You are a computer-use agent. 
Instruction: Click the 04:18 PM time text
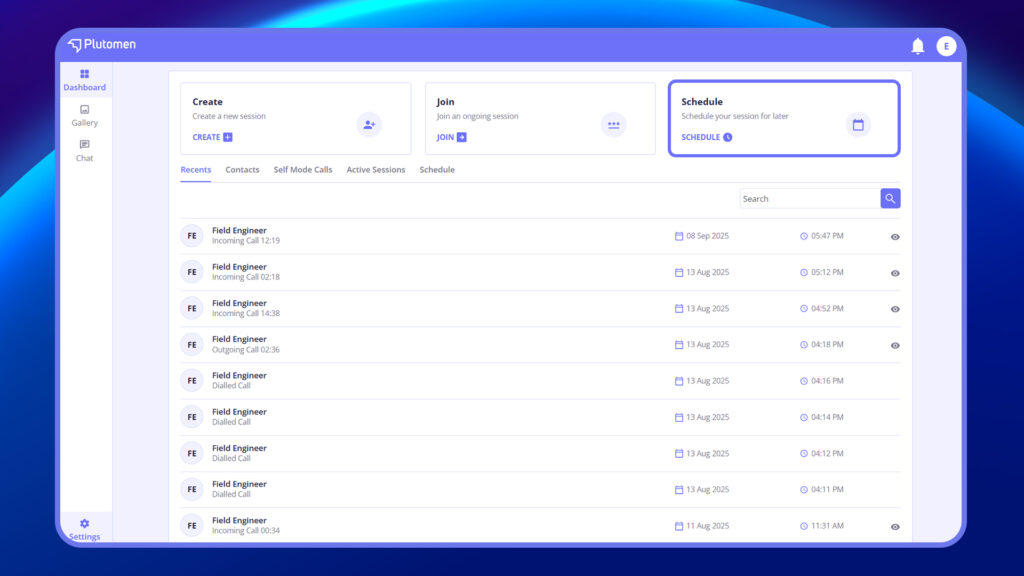tap(827, 344)
